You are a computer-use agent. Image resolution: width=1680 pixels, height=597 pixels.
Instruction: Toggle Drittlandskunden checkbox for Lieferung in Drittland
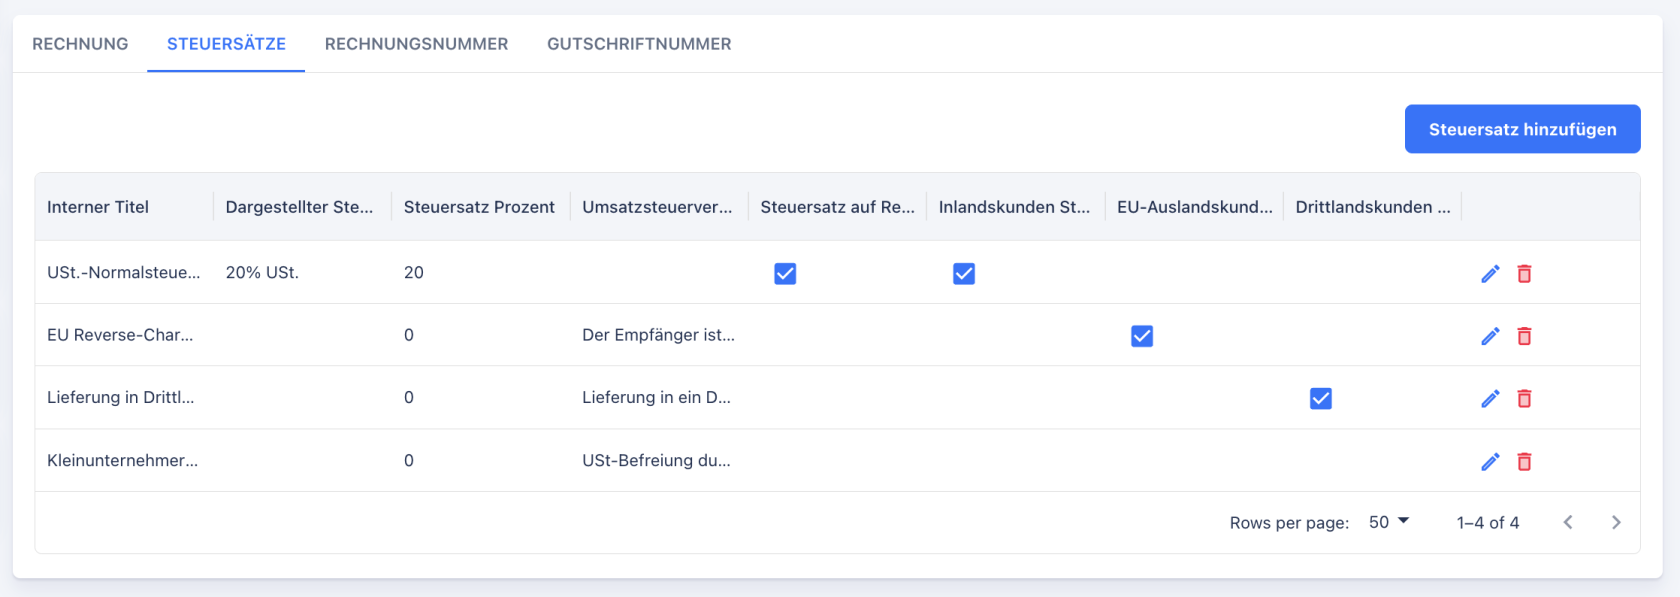click(1321, 399)
